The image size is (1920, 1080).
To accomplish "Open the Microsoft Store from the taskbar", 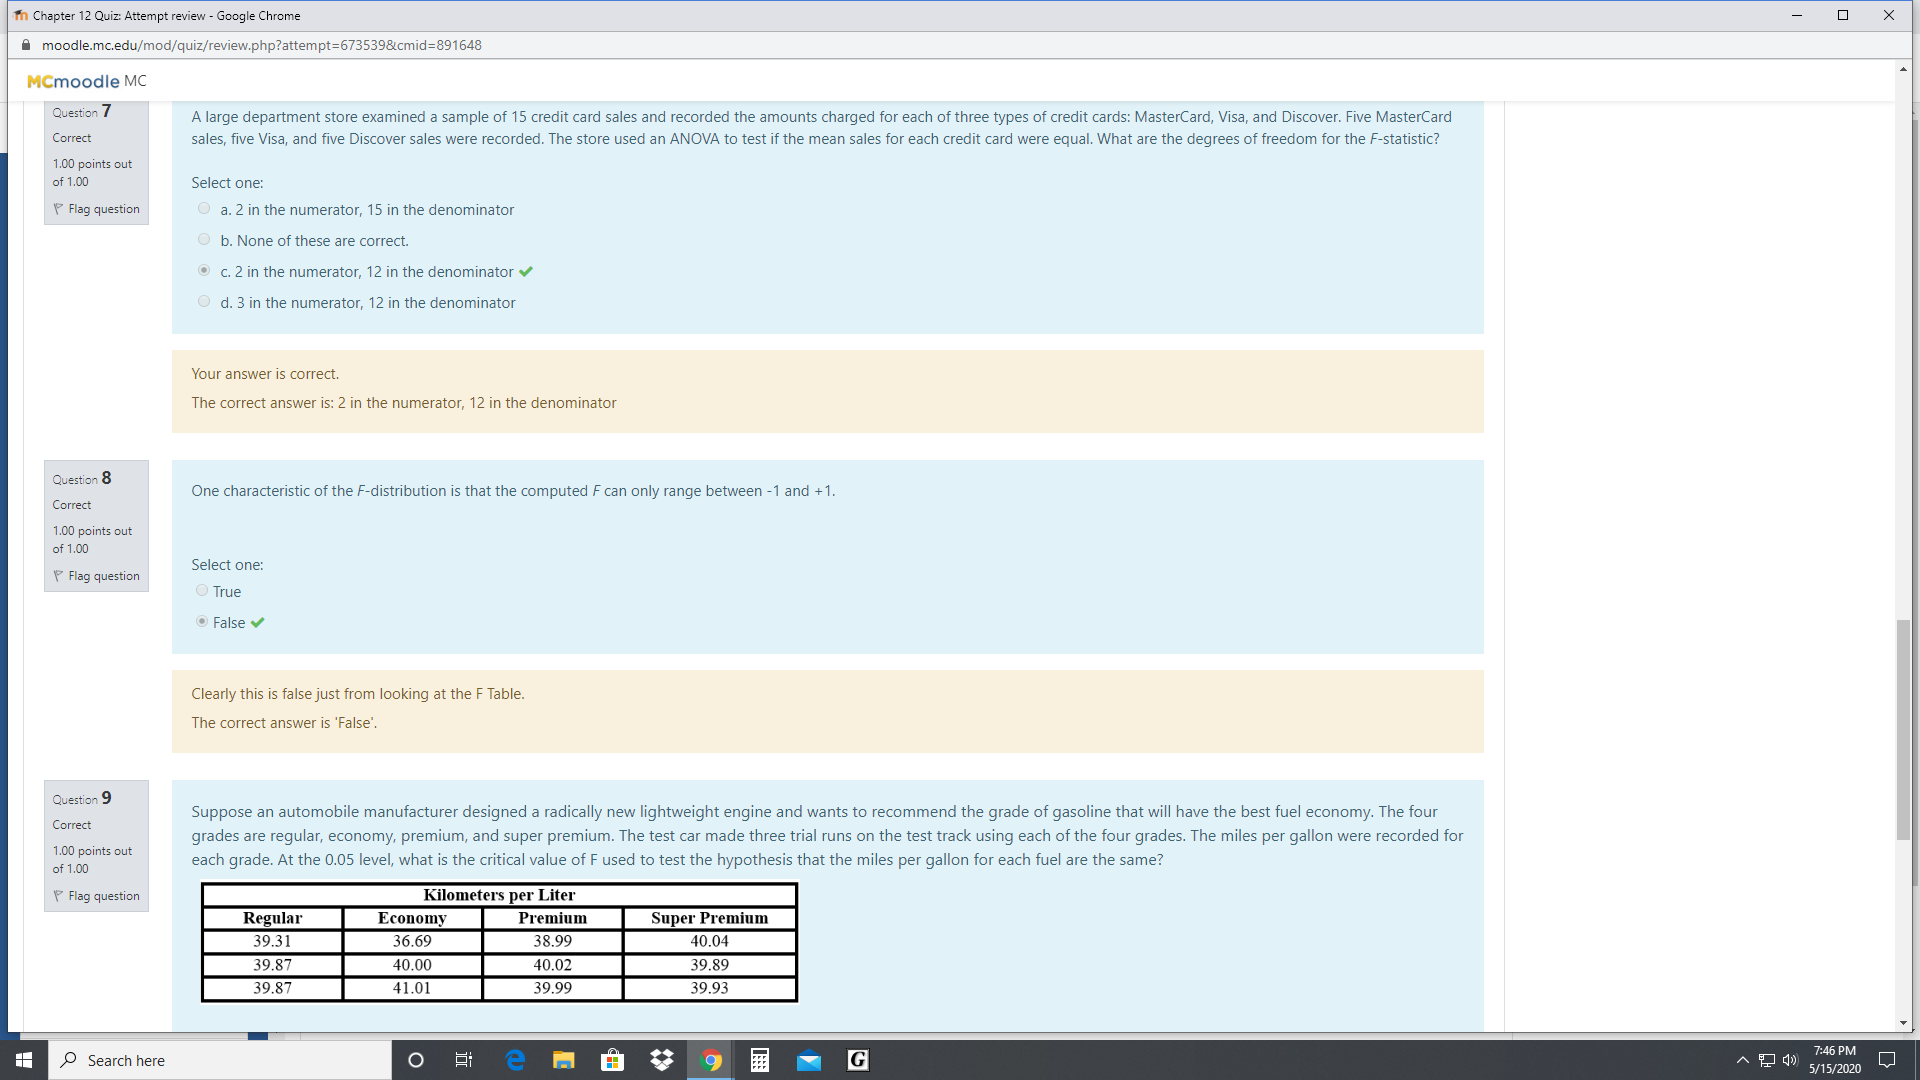I will click(x=612, y=1059).
